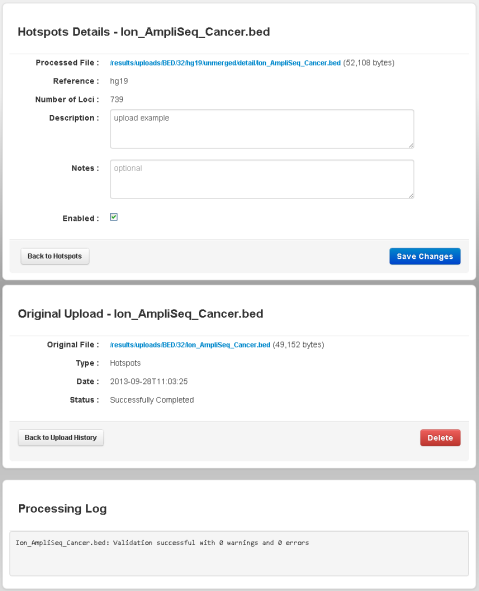
Task: Click the Save Changes button
Action: [x=425, y=256]
